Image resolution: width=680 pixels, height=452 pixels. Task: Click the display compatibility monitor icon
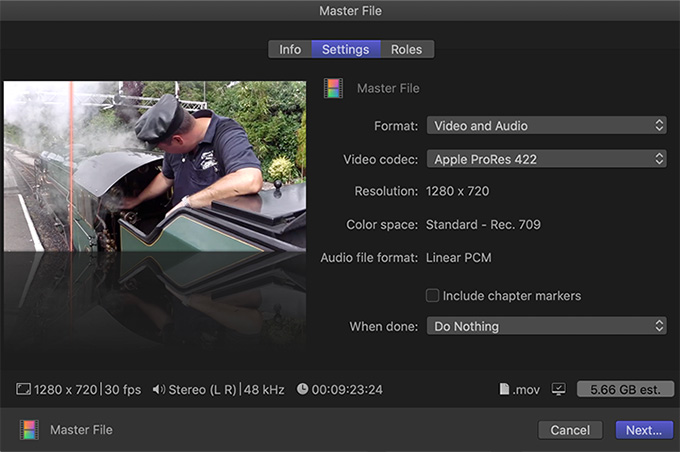click(559, 389)
